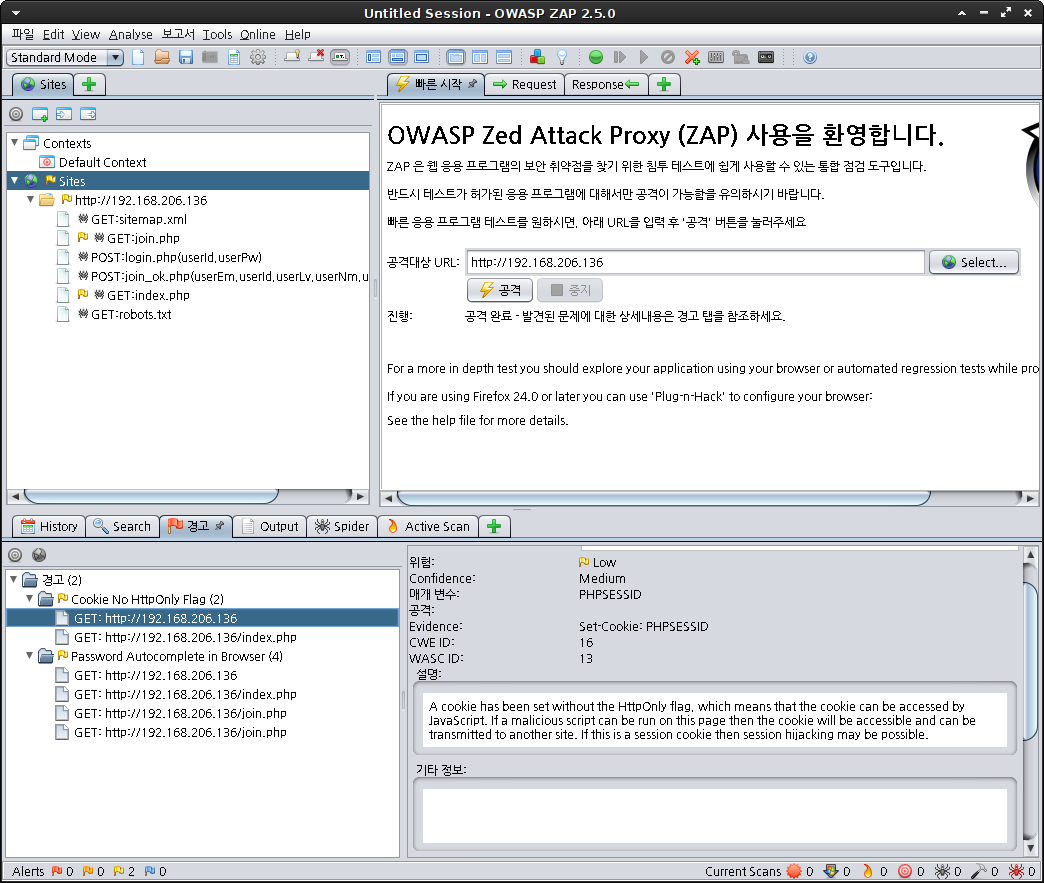
Task: Open the Options gear icon
Action: click(258, 57)
